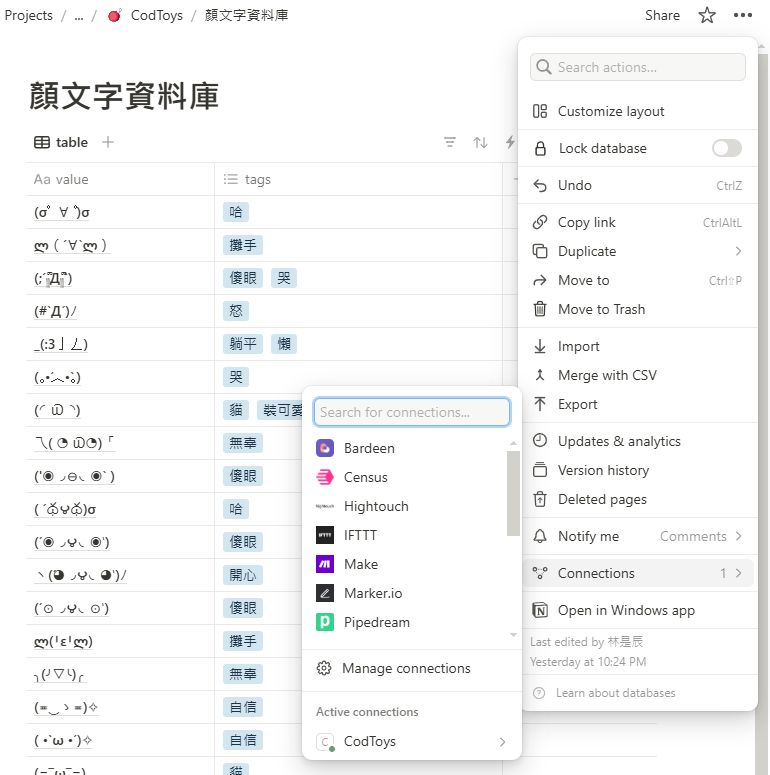Open Notify me Comments dropdown

coord(700,536)
